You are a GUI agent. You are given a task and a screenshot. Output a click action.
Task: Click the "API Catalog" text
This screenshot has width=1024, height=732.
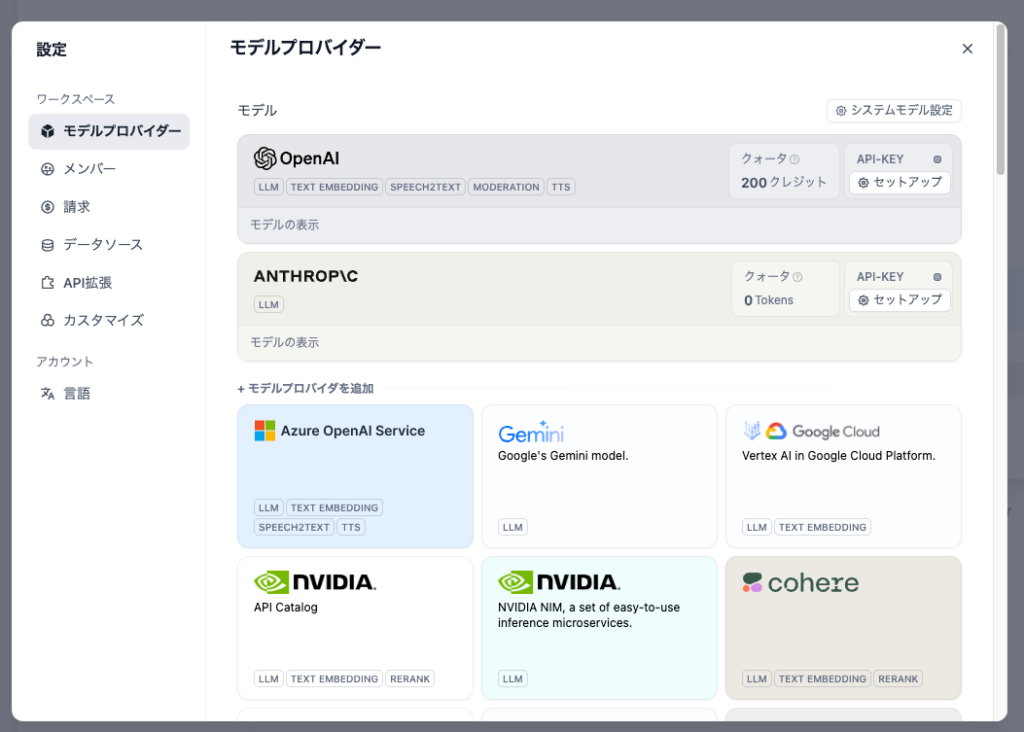coord(285,607)
